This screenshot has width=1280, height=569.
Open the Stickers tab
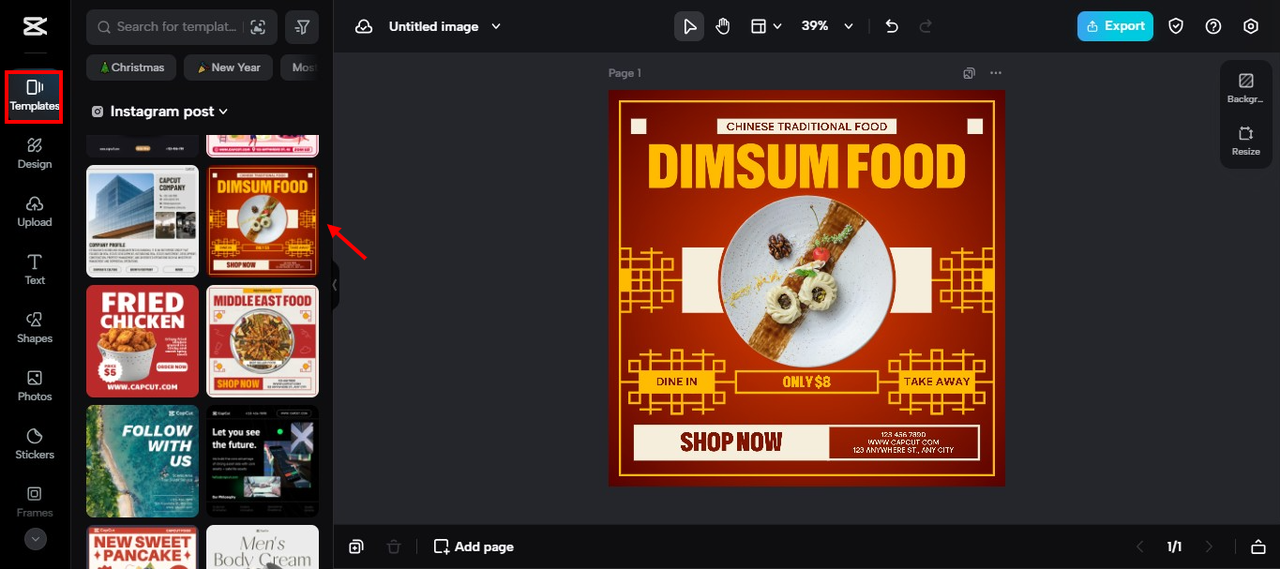pos(34,444)
